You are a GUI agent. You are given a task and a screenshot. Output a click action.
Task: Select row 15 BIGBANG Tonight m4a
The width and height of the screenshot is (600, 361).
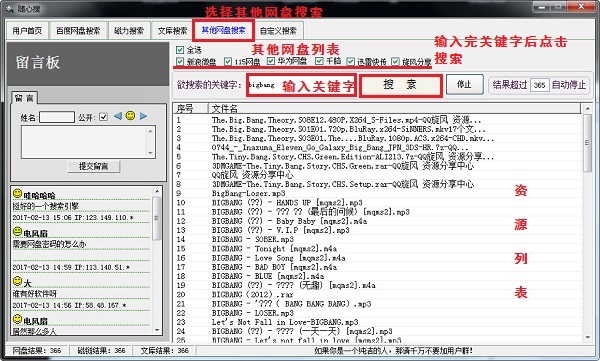(x=377, y=248)
